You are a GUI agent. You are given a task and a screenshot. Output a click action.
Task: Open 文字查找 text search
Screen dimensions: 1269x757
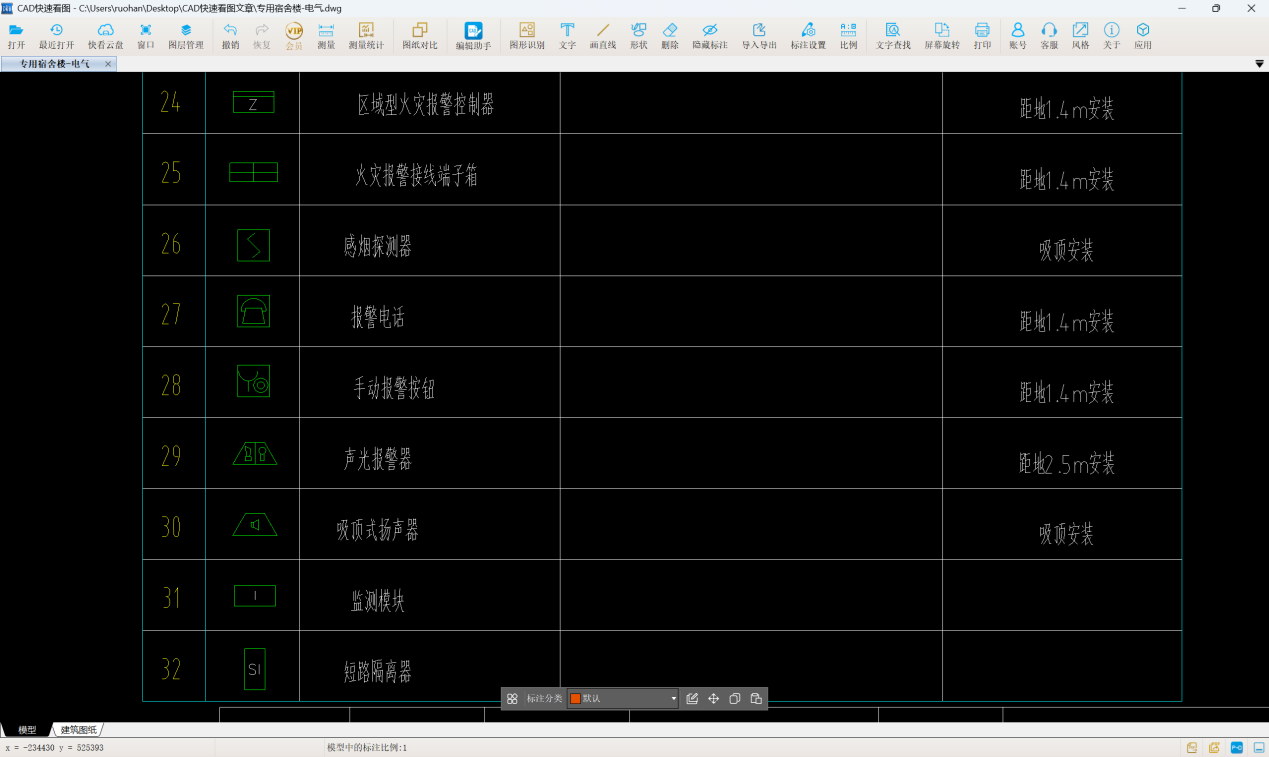893,36
